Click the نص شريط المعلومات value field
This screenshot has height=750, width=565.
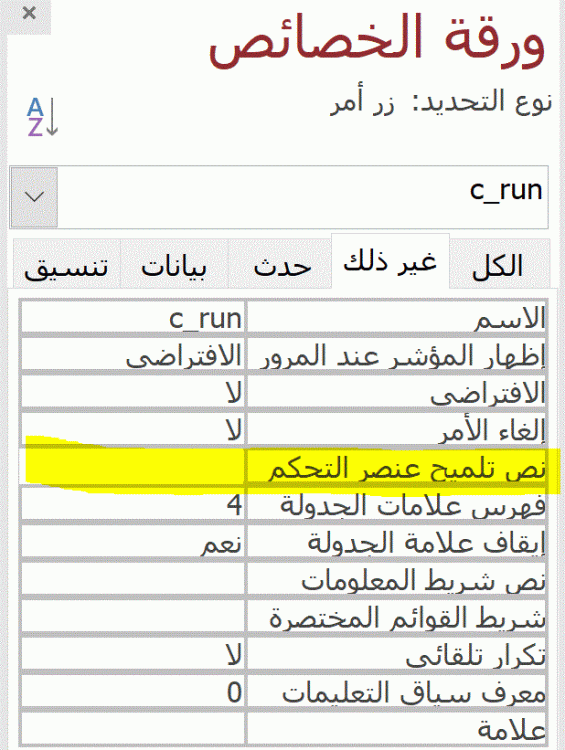click(133, 579)
